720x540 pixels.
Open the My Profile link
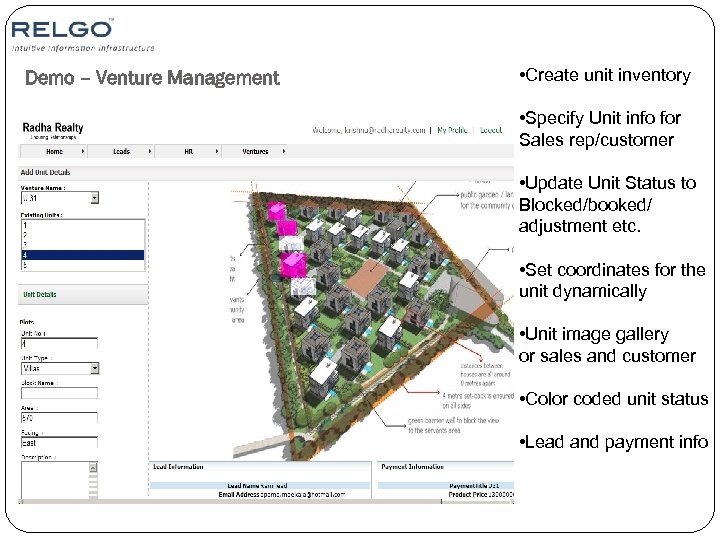click(x=452, y=130)
